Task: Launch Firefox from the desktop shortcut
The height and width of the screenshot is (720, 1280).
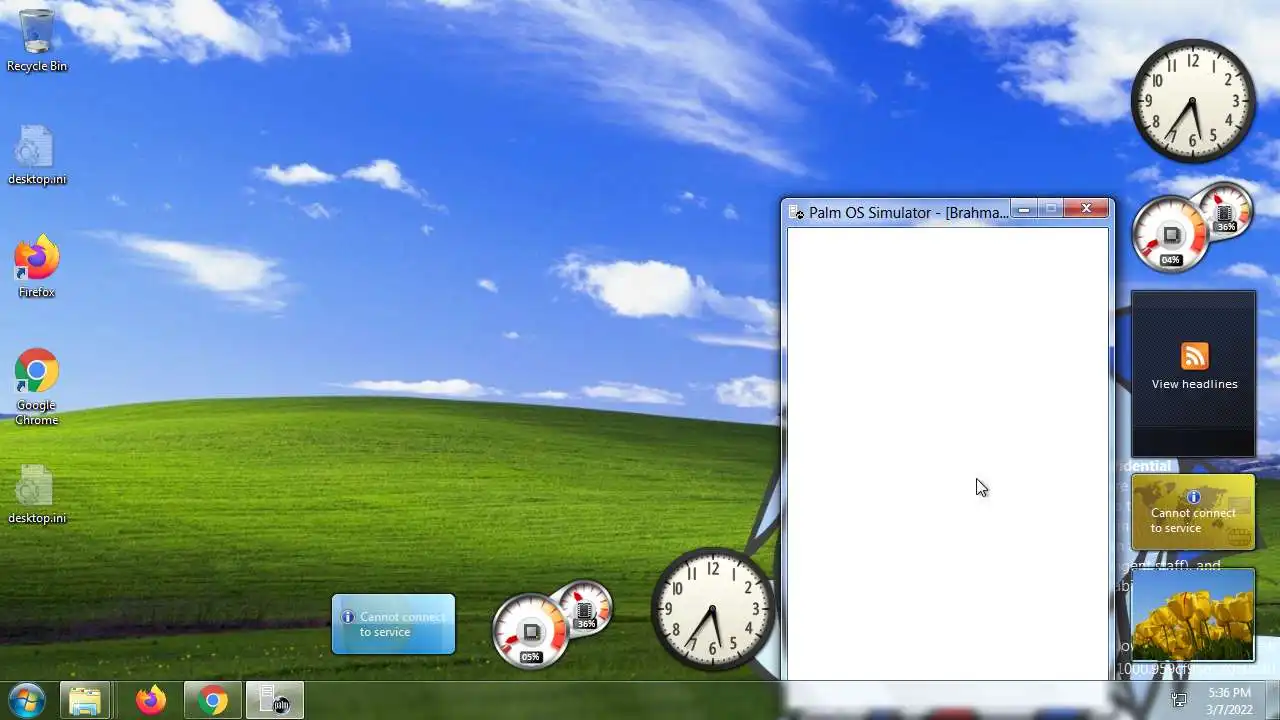Action: [37, 267]
